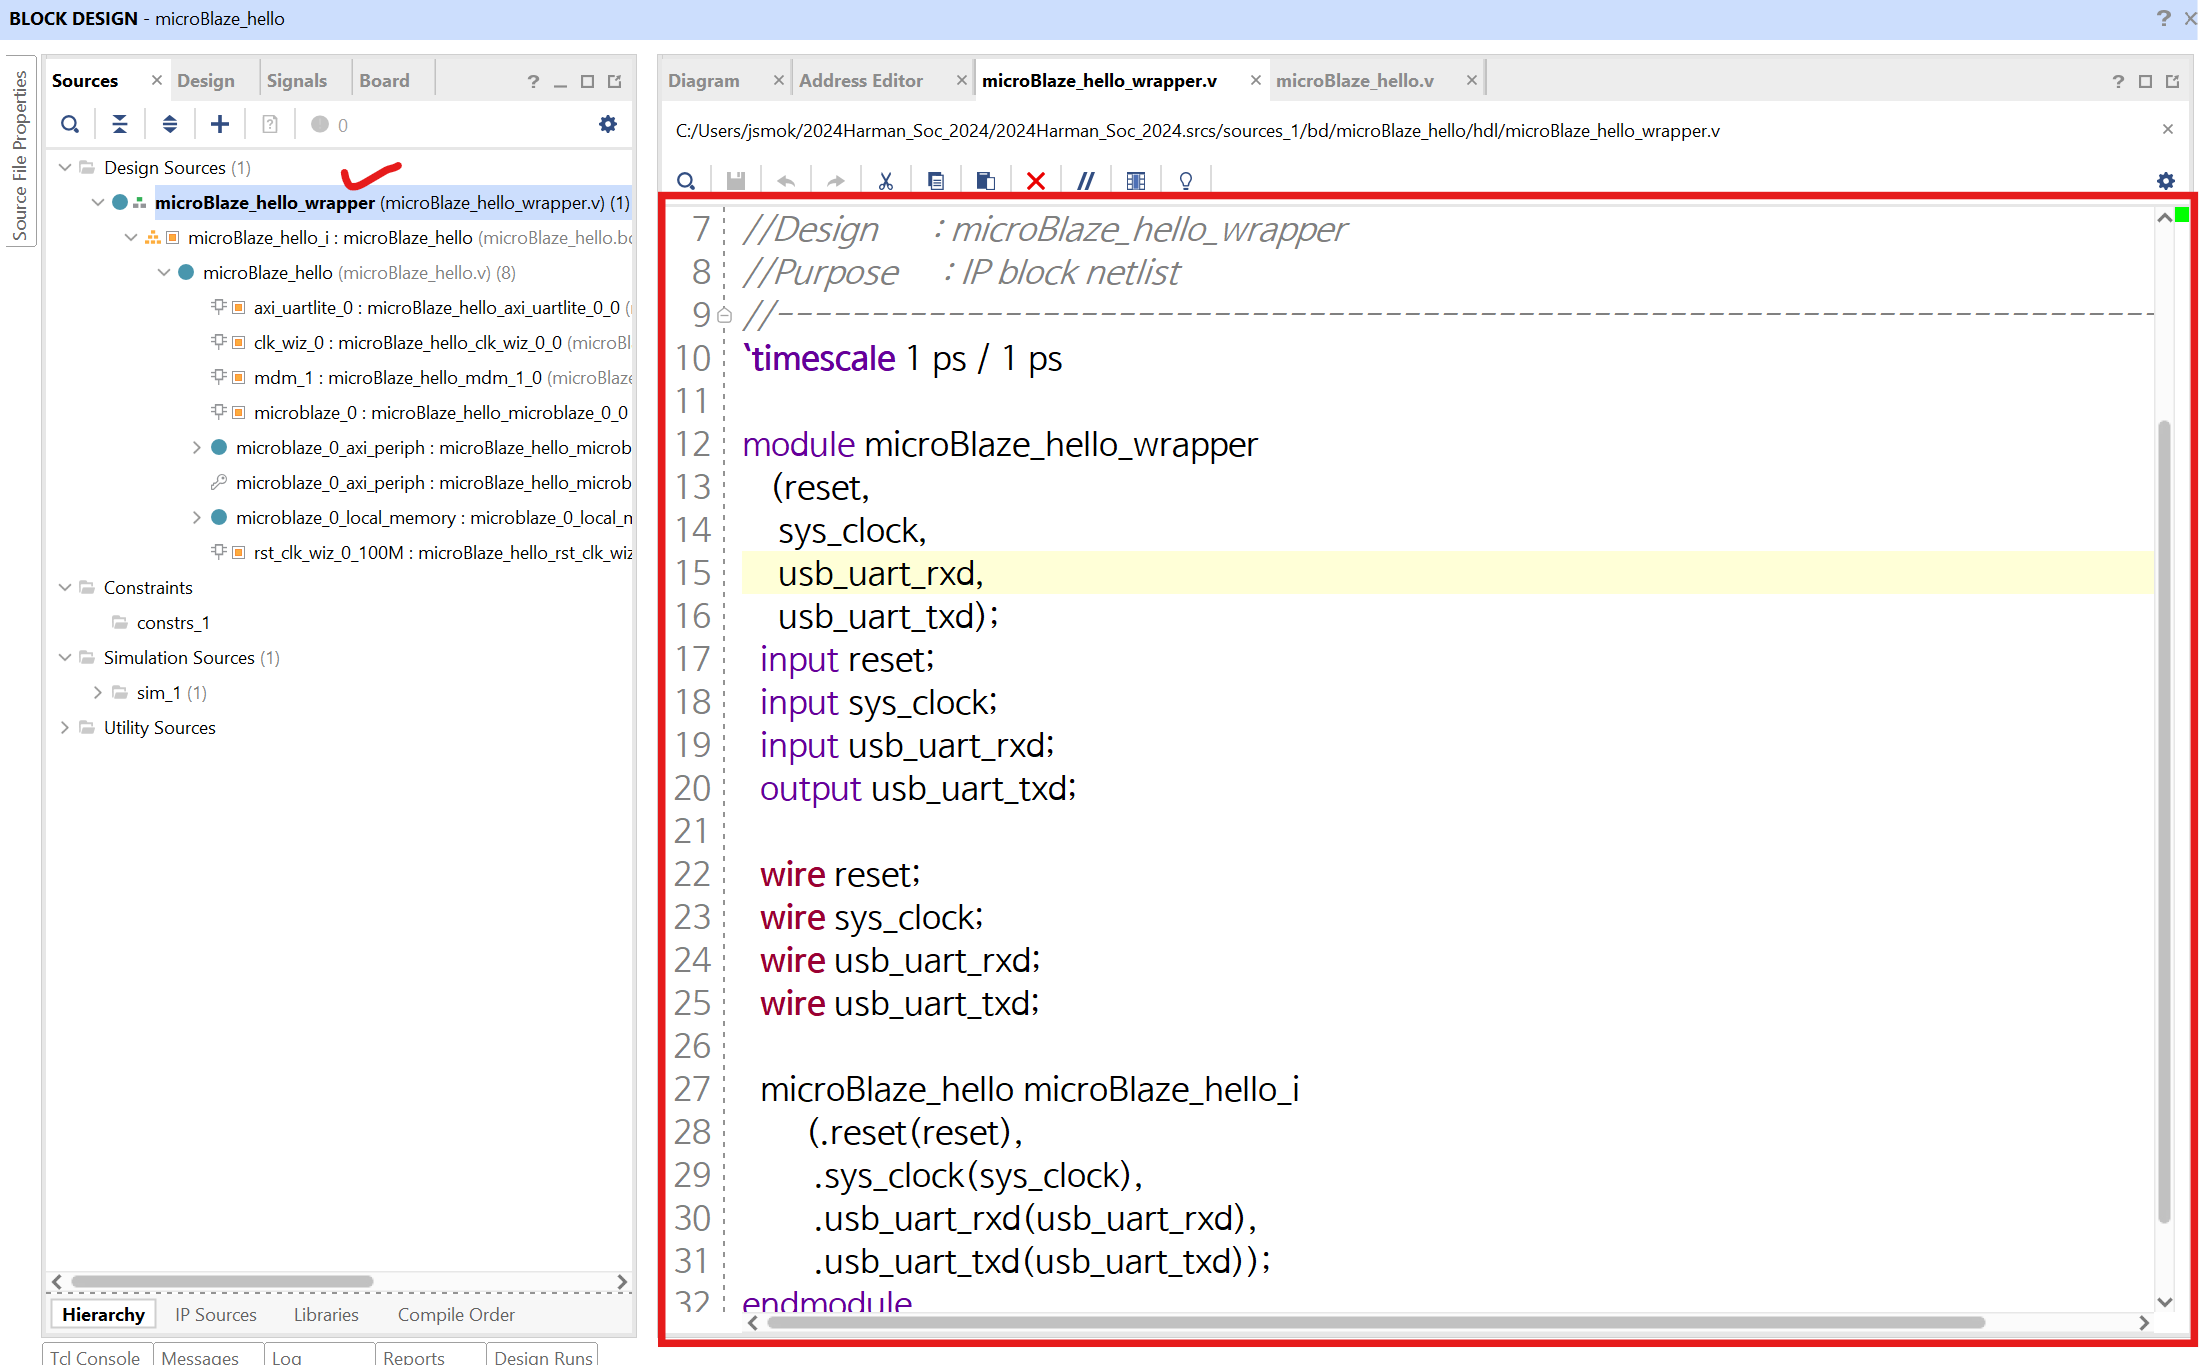The height and width of the screenshot is (1365, 2199).
Task: Open the Address Editor tab
Action: click(x=861, y=80)
